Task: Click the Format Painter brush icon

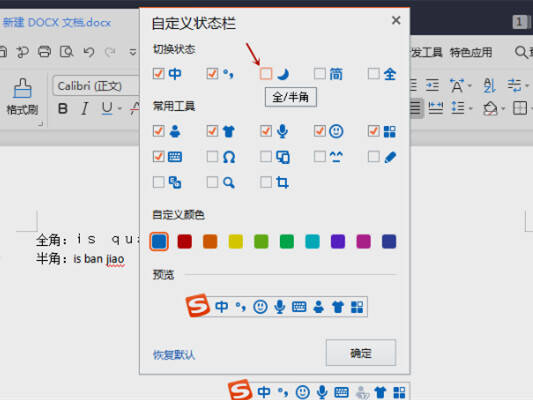Action: pos(22,88)
